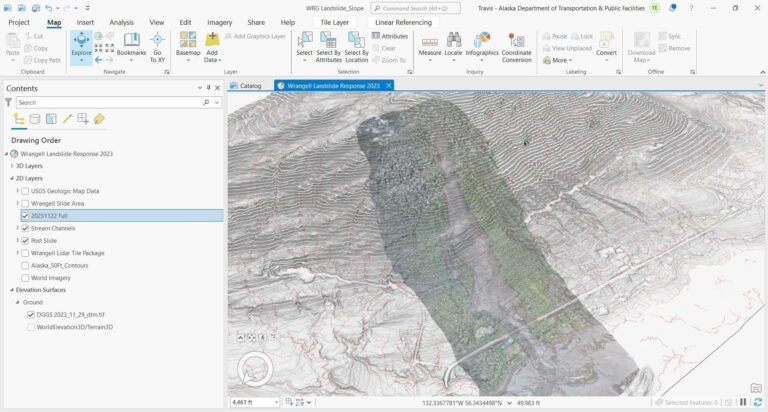Collapse the Elevation Surfaces group
The height and width of the screenshot is (412, 768).
click(x=12, y=290)
